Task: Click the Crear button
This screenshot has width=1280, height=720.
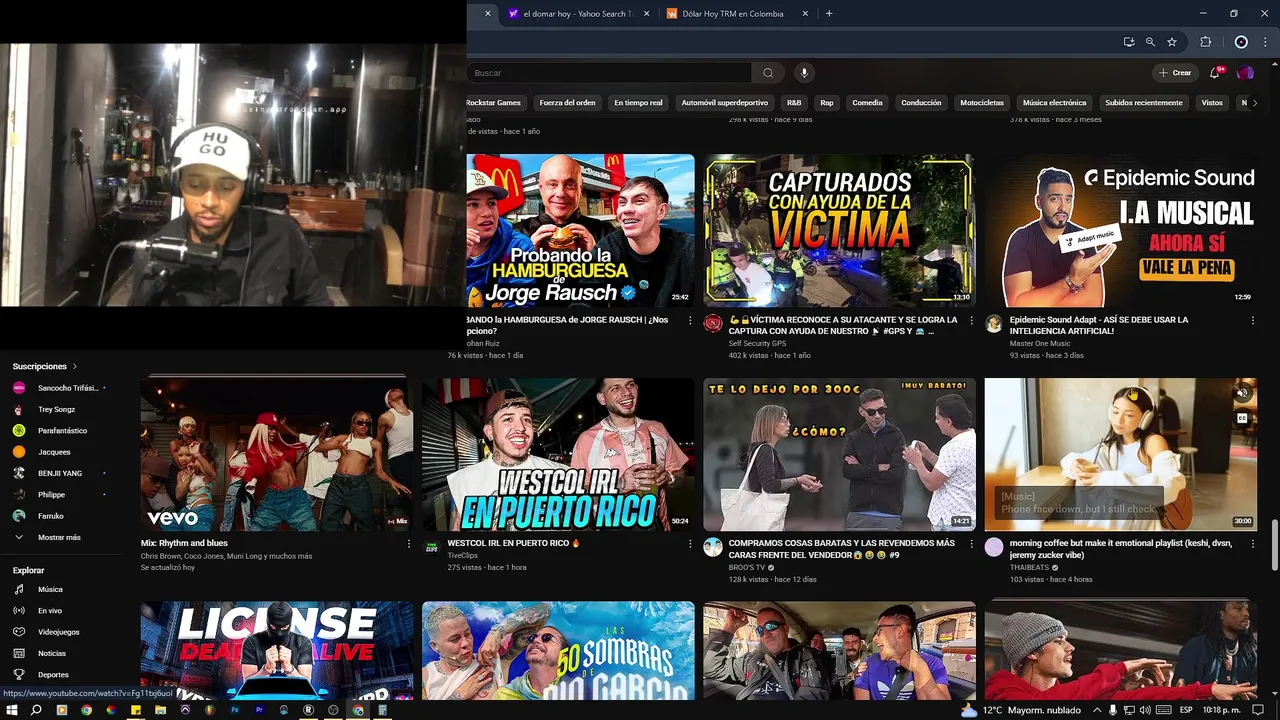Action: tap(1175, 73)
